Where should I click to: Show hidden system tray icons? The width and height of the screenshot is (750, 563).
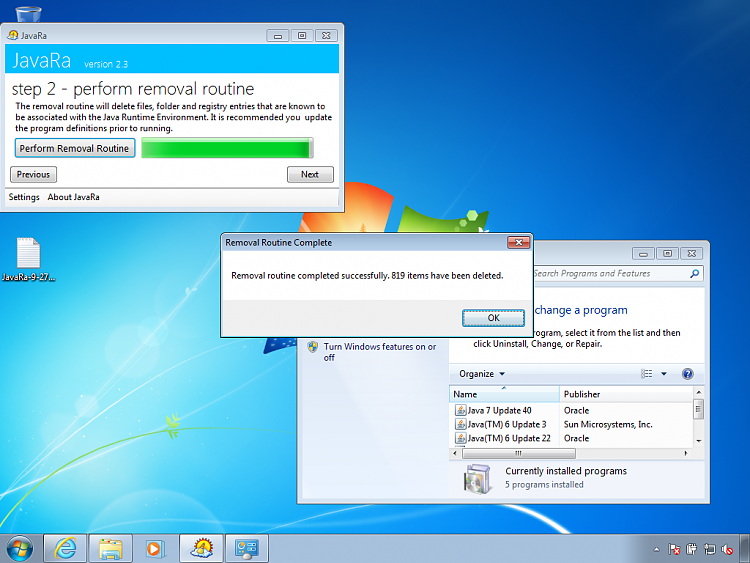657,550
